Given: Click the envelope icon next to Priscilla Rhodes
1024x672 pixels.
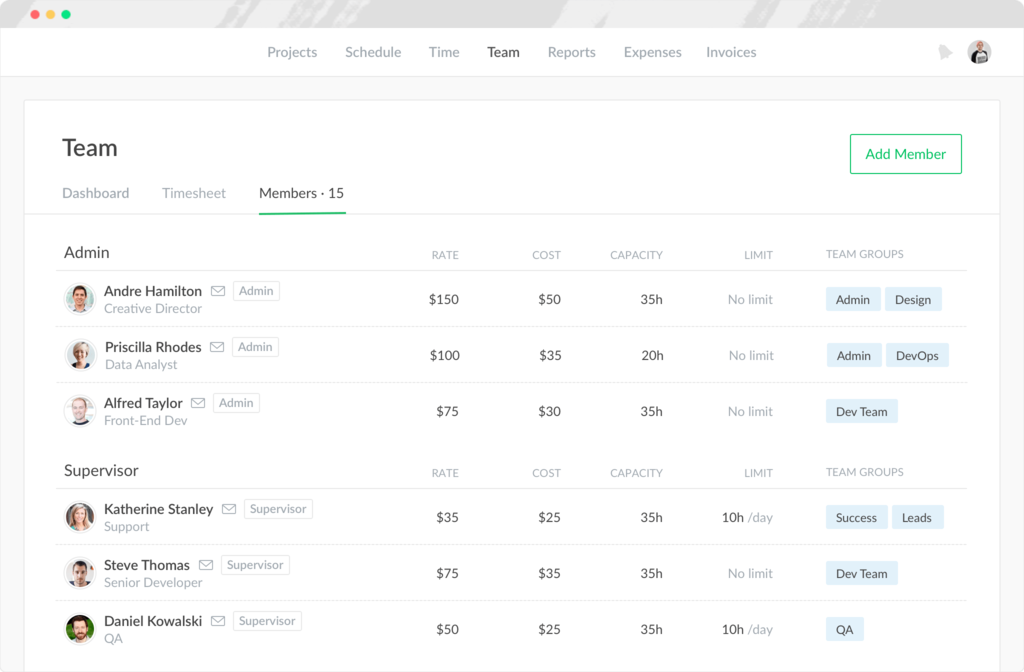Looking at the screenshot, I should coord(217,347).
